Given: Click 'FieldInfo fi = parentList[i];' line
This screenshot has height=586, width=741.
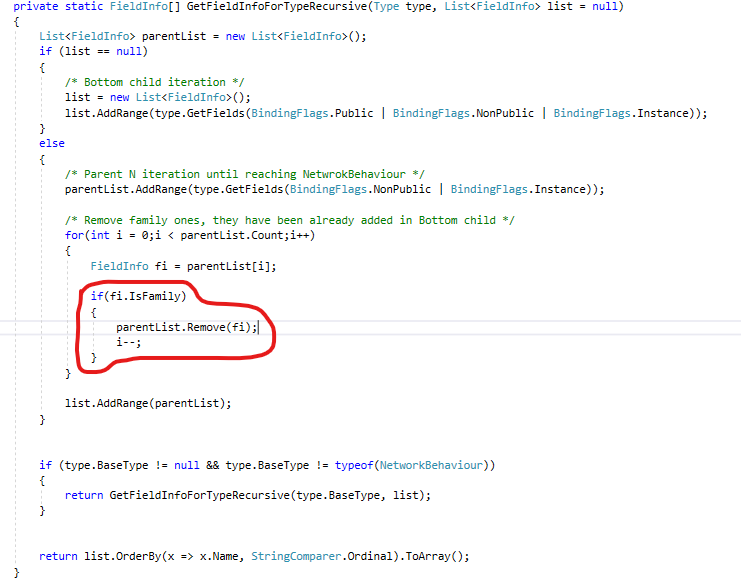Looking at the screenshot, I should pyautogui.click(x=183, y=266).
